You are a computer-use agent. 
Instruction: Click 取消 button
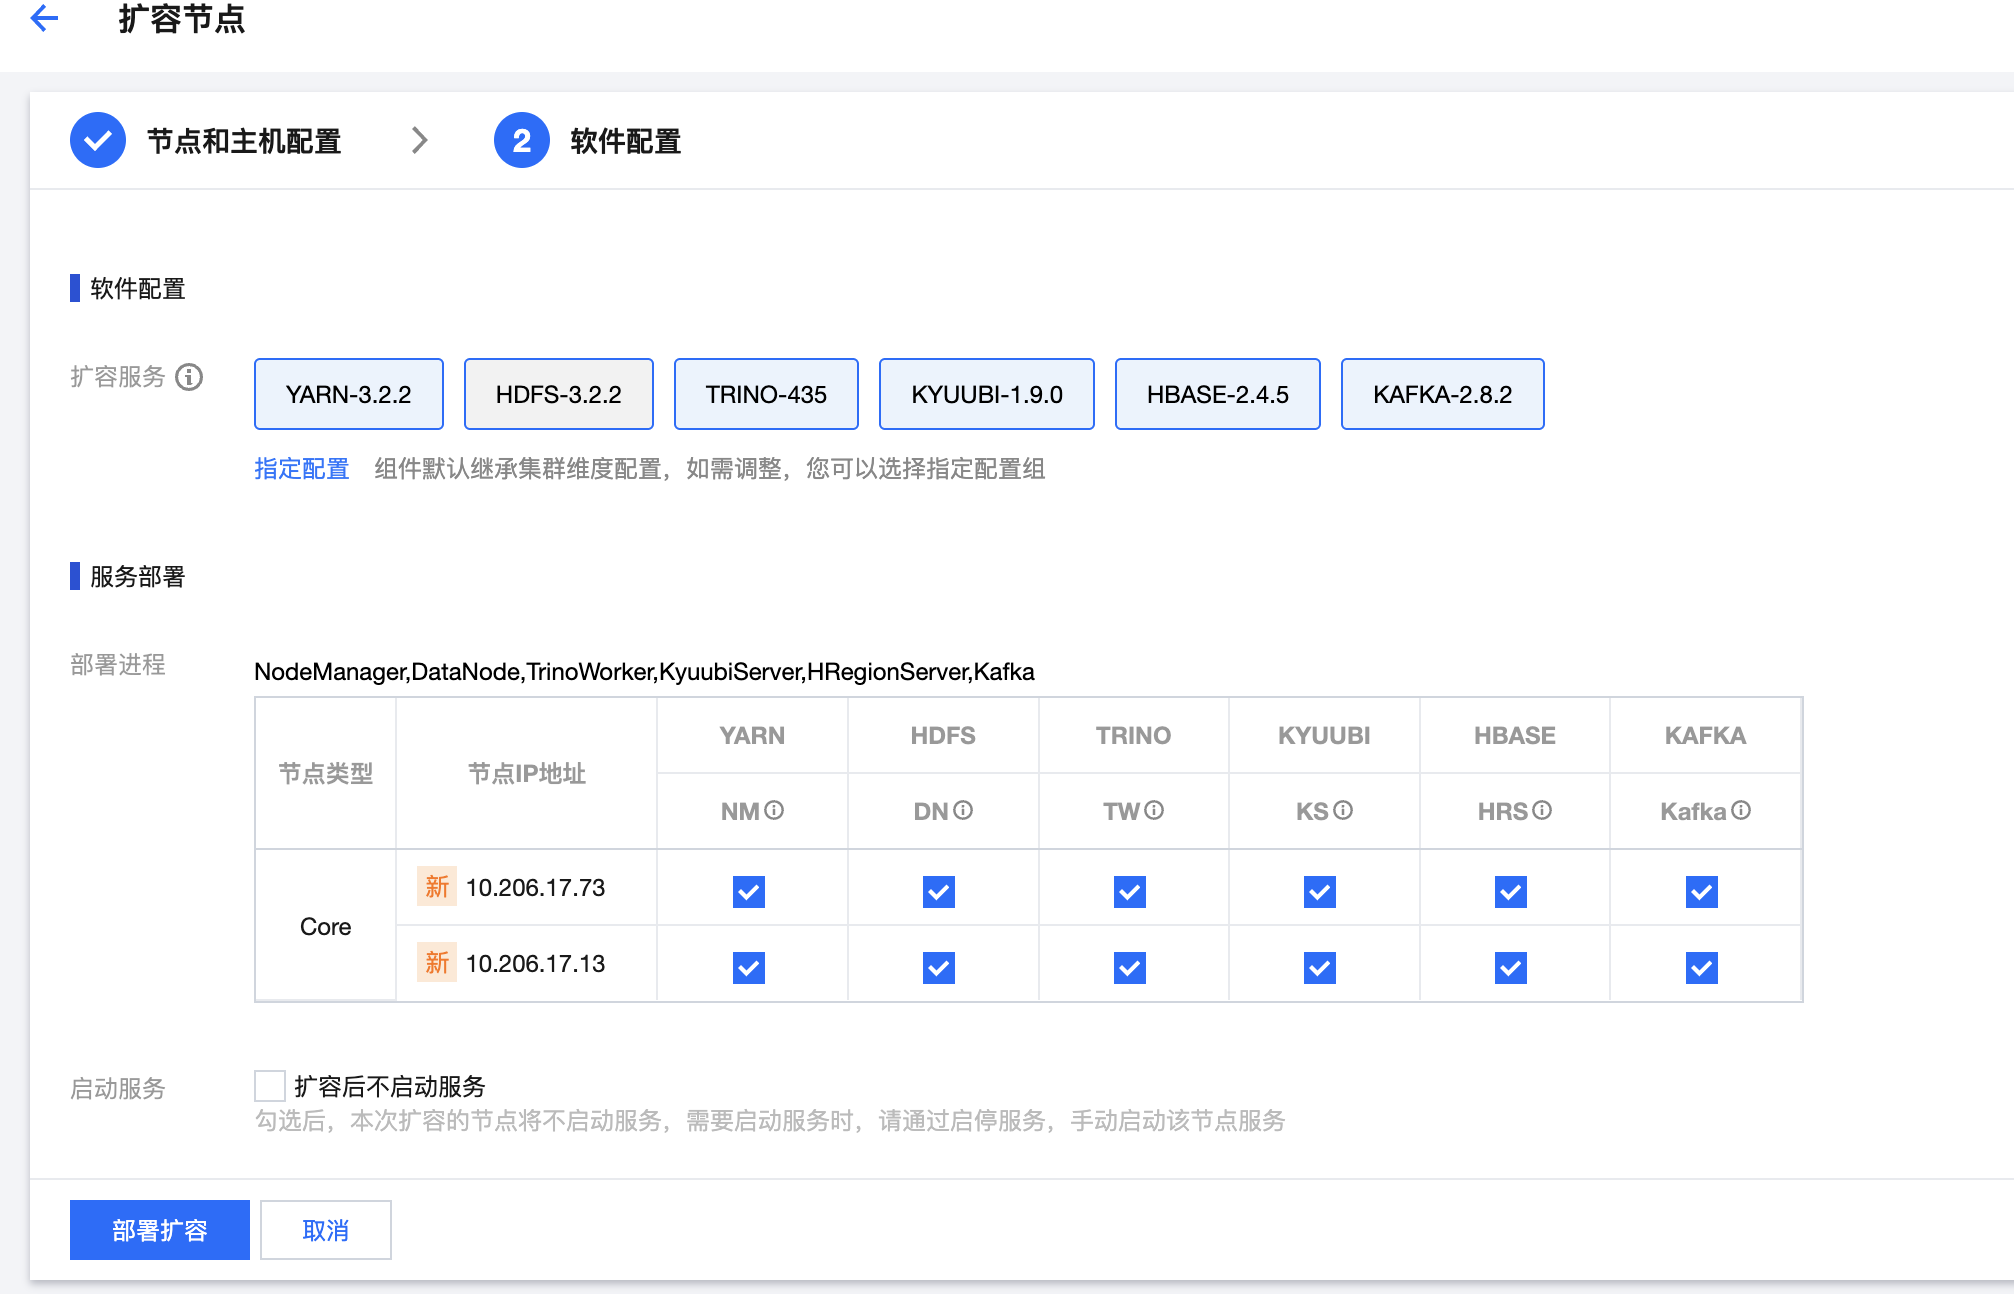[x=325, y=1230]
